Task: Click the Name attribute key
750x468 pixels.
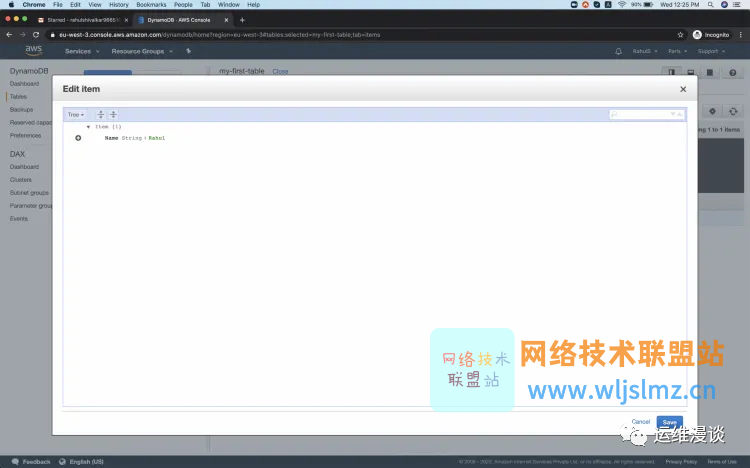Action: tap(111, 138)
